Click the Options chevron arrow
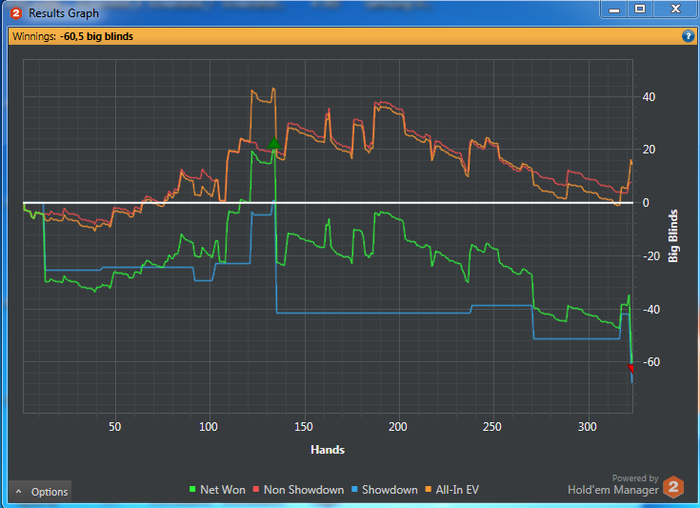The image size is (700, 508). point(19,492)
